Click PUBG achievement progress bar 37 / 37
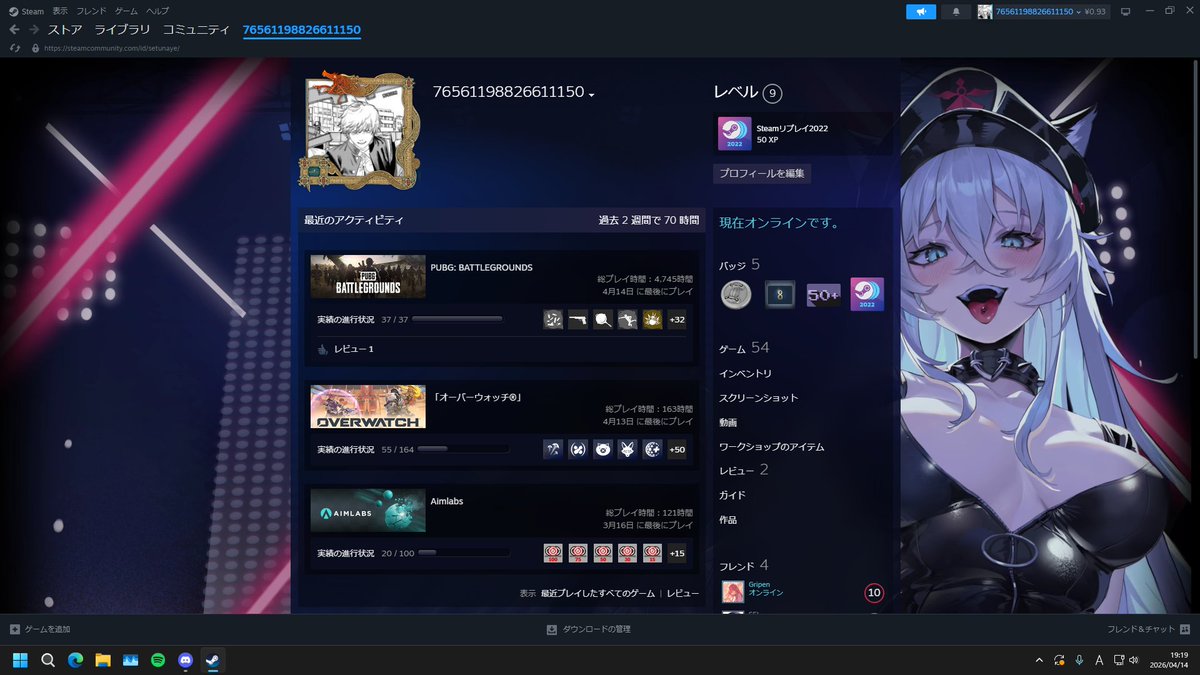Screen dimensions: 1200x675 coord(457,319)
